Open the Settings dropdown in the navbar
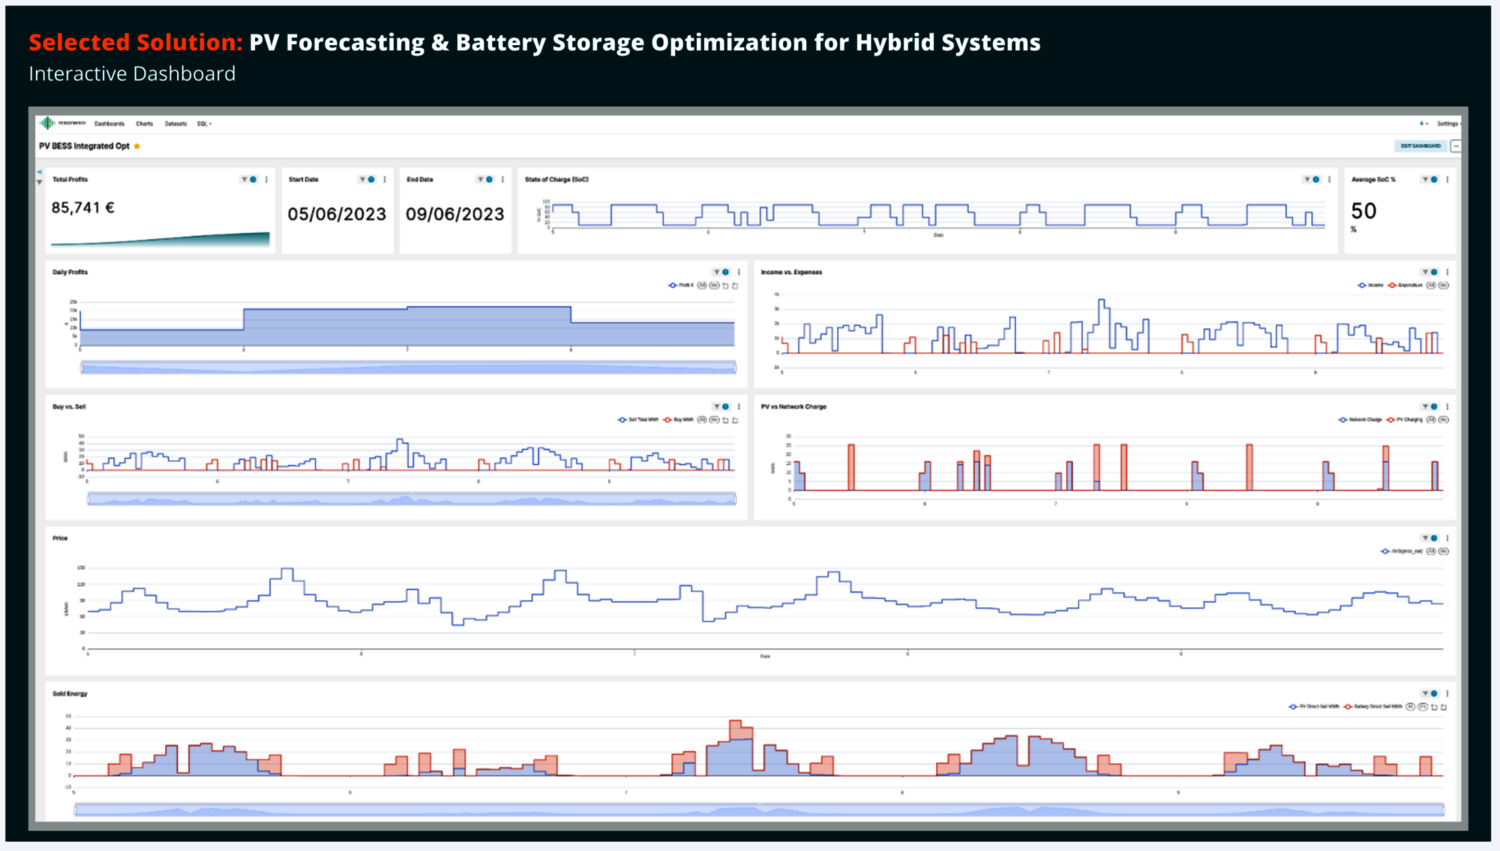Image resolution: width=1500 pixels, height=851 pixels. tap(1447, 124)
